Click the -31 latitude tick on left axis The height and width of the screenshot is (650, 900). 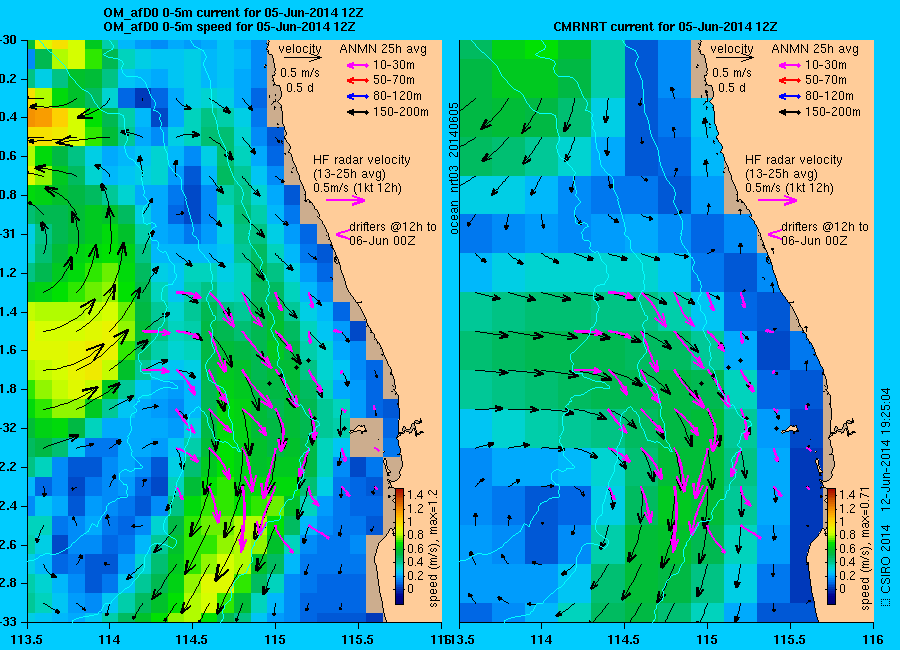tap(8, 234)
